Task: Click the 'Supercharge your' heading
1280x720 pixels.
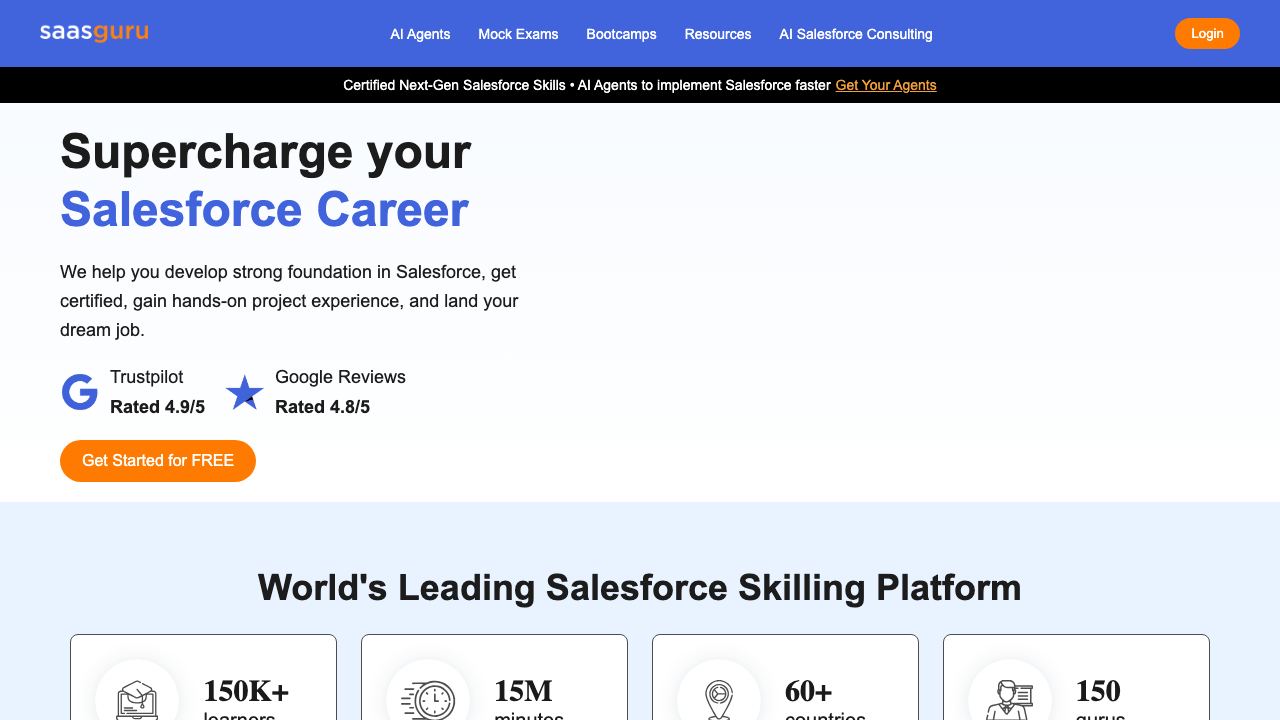Action: pyautogui.click(x=265, y=152)
